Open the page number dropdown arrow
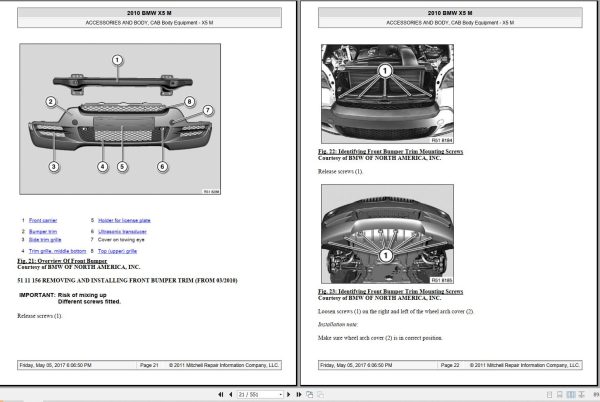This screenshot has height=402, width=600. coord(280,394)
